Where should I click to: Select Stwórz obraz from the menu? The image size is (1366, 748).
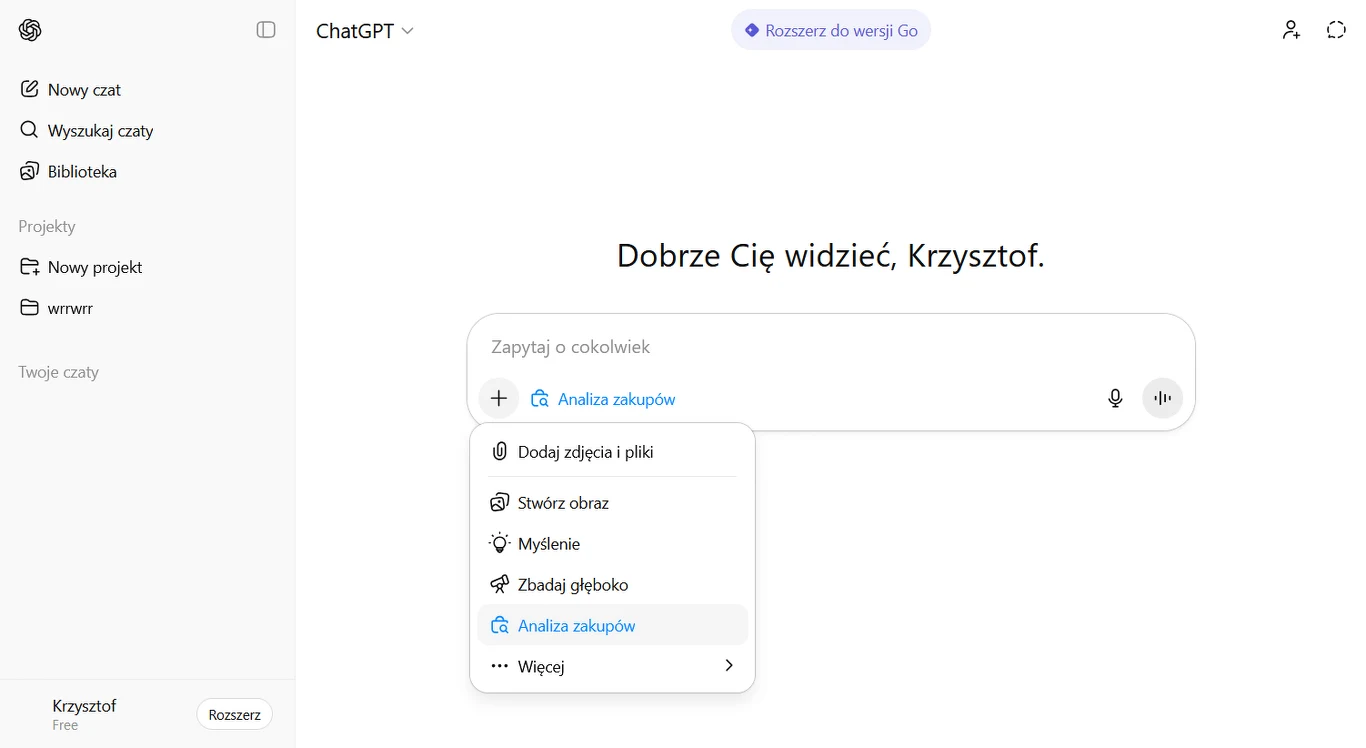(x=563, y=502)
